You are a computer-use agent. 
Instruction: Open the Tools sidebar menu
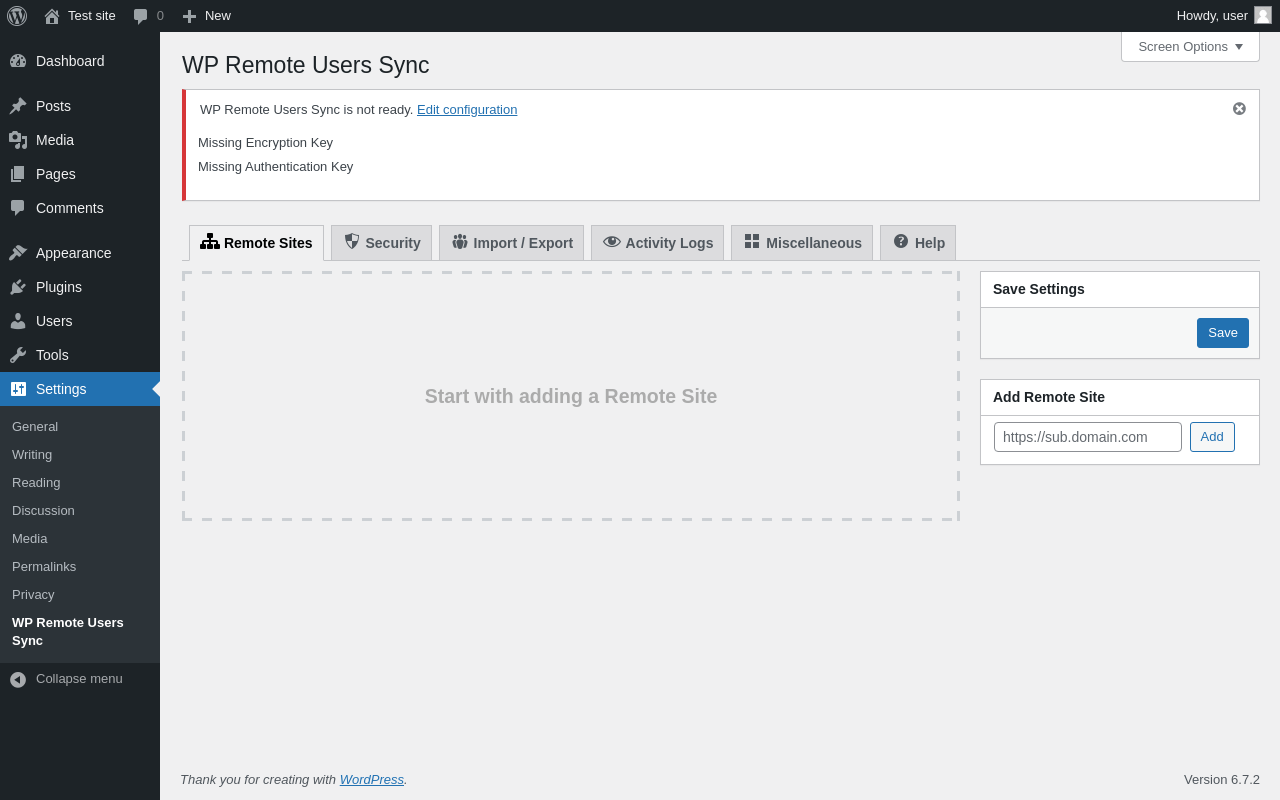click(52, 355)
